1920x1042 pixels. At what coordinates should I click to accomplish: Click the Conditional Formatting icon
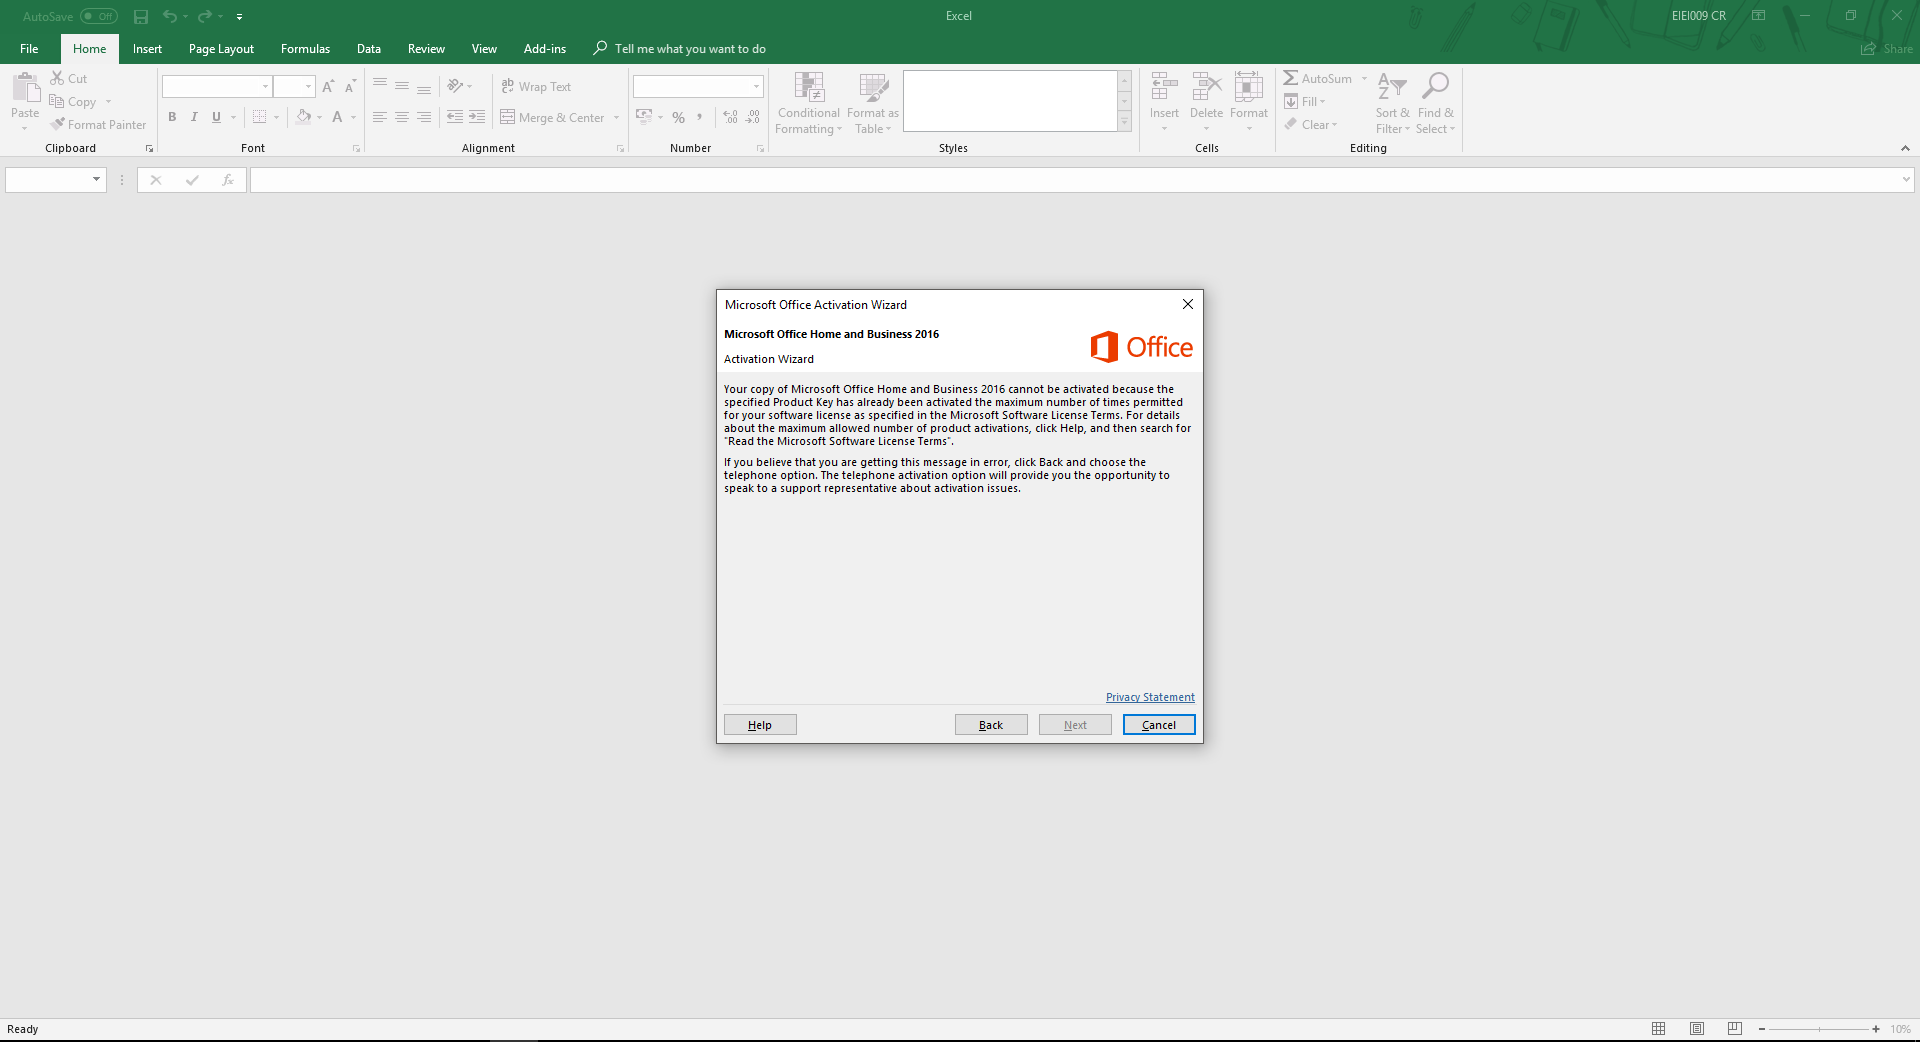point(809,88)
